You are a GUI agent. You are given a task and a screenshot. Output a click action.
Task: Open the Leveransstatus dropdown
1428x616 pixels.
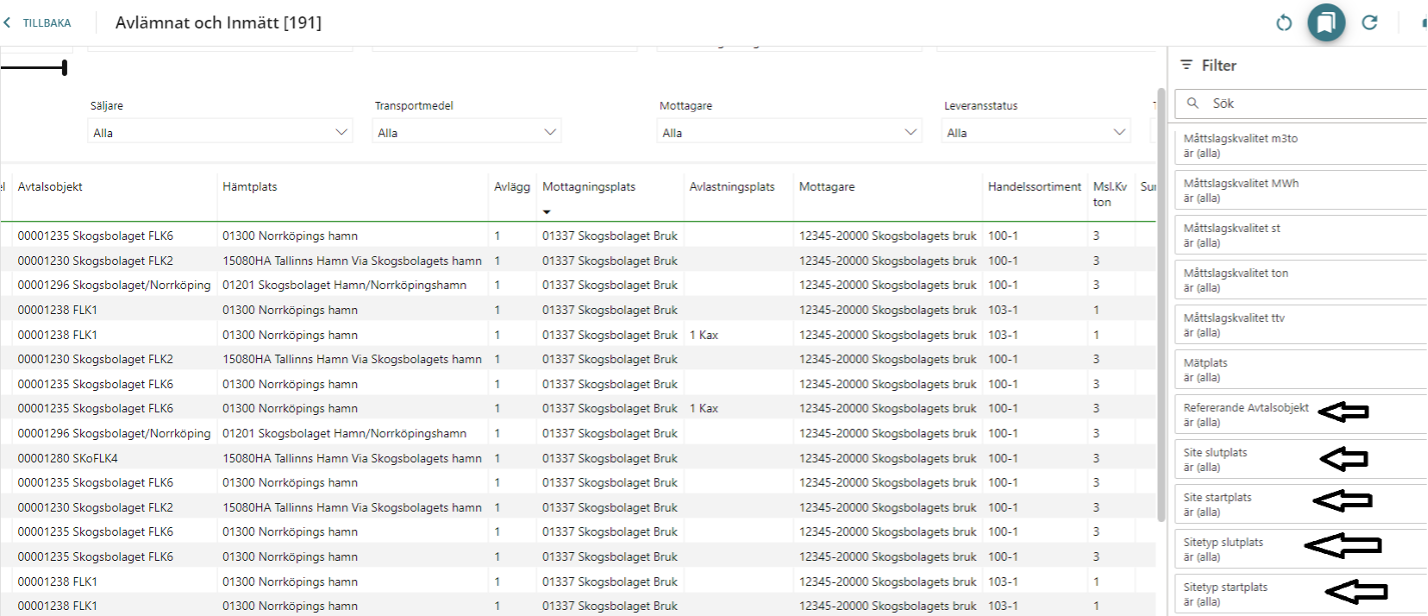click(x=1037, y=132)
